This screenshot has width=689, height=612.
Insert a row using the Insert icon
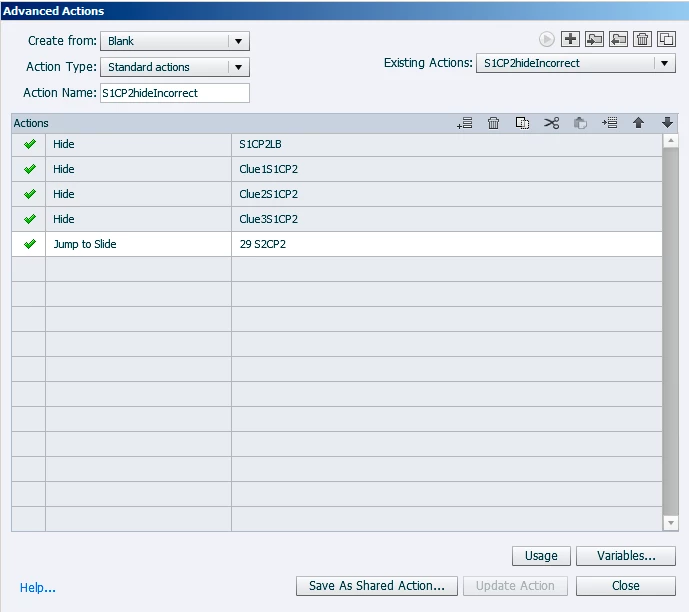(x=609, y=123)
